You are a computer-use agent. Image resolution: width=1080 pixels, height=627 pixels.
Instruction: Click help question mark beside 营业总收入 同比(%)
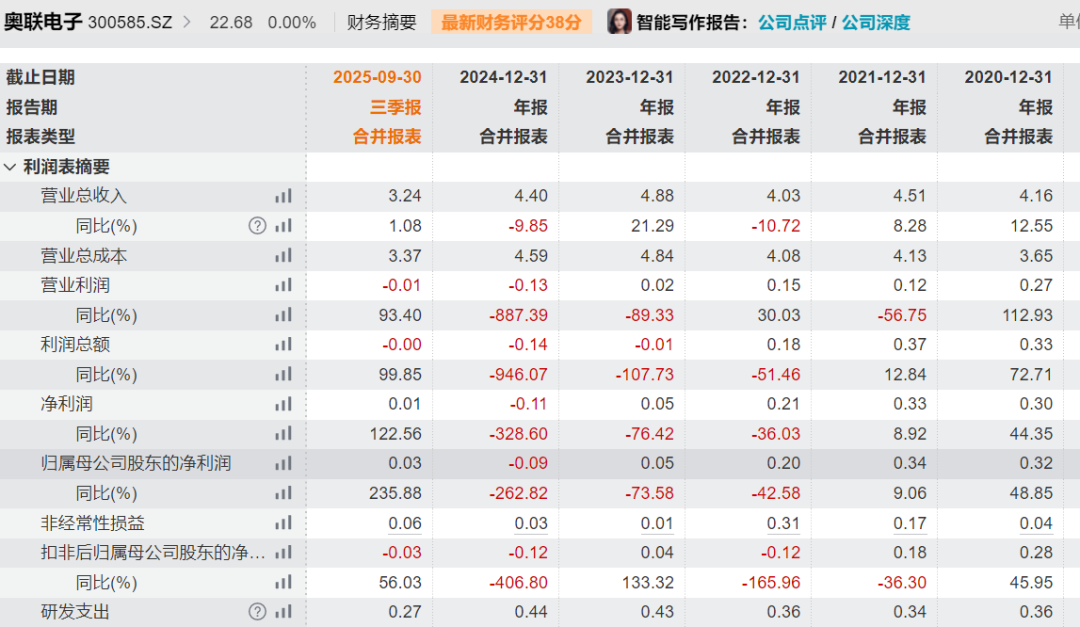257,226
